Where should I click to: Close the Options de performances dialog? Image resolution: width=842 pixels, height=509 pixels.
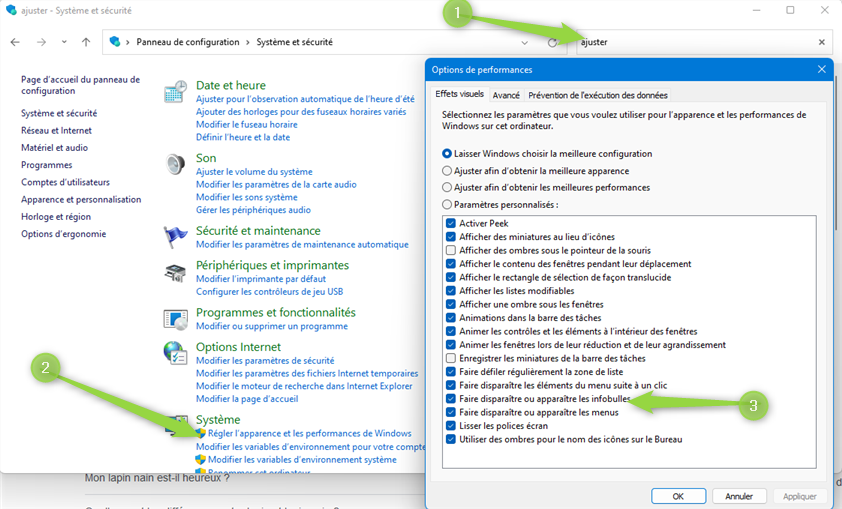click(822, 69)
